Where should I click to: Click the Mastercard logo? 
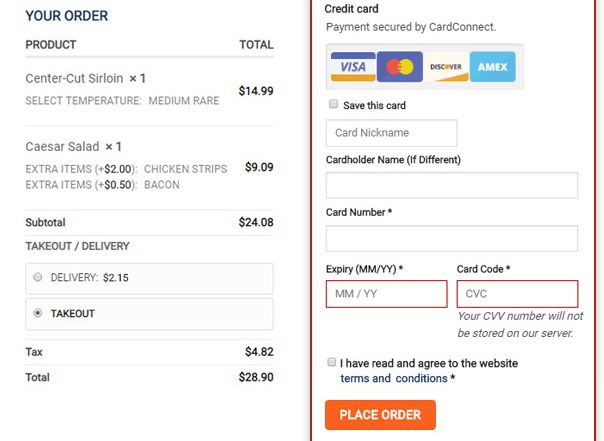point(400,67)
